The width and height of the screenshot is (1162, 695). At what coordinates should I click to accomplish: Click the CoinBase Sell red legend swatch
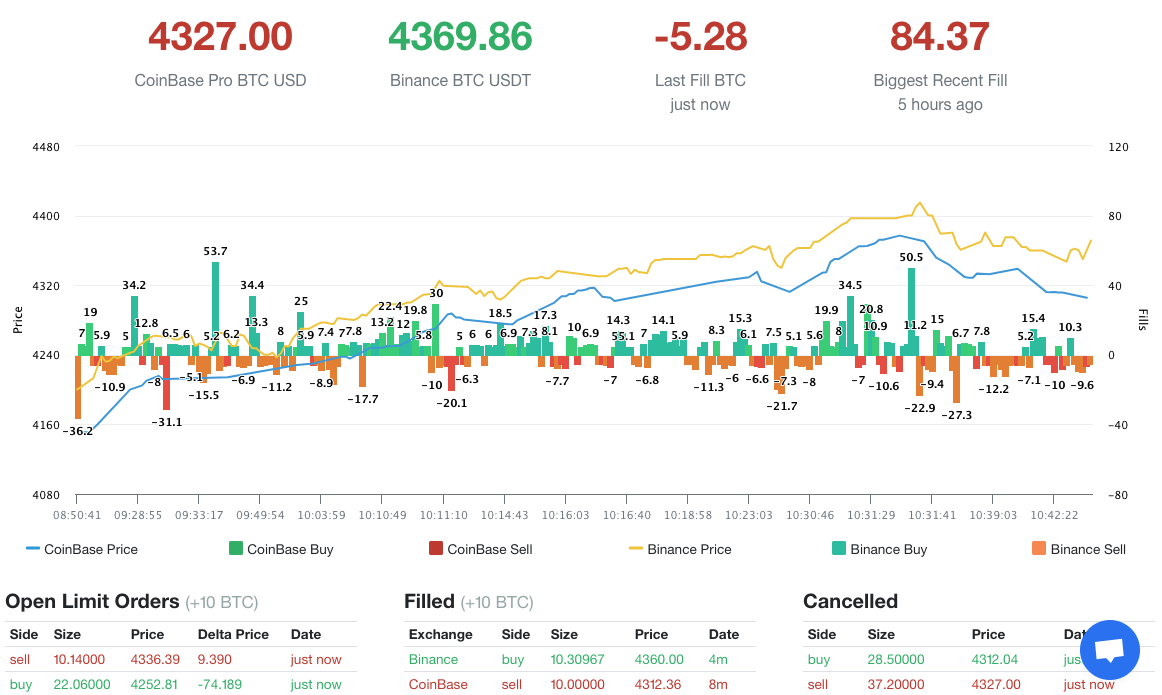tap(436, 548)
